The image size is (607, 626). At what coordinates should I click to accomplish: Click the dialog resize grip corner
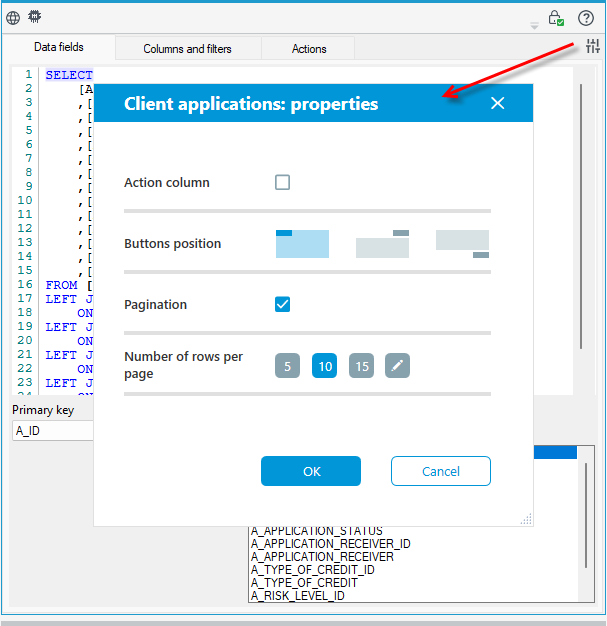point(526,519)
